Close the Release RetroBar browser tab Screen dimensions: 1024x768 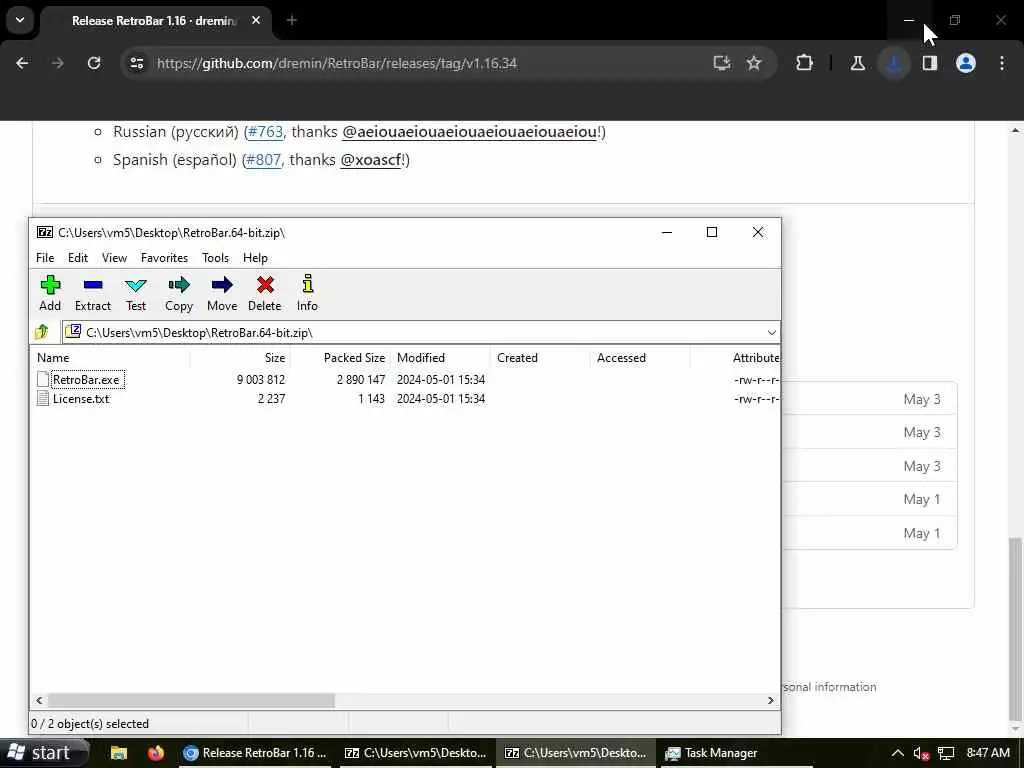point(256,20)
